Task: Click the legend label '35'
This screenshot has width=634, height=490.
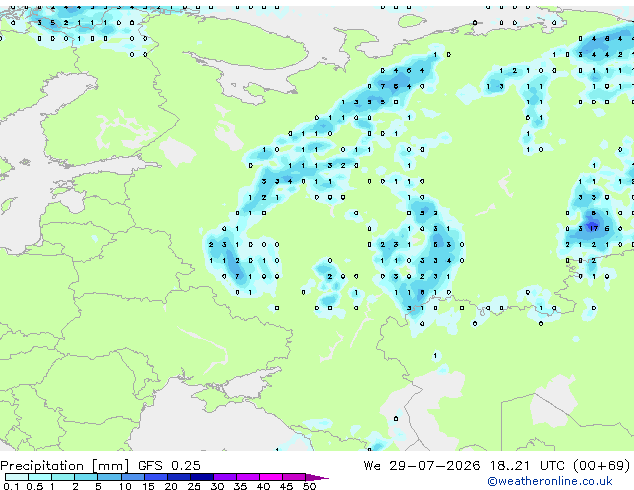Action: coord(240,486)
